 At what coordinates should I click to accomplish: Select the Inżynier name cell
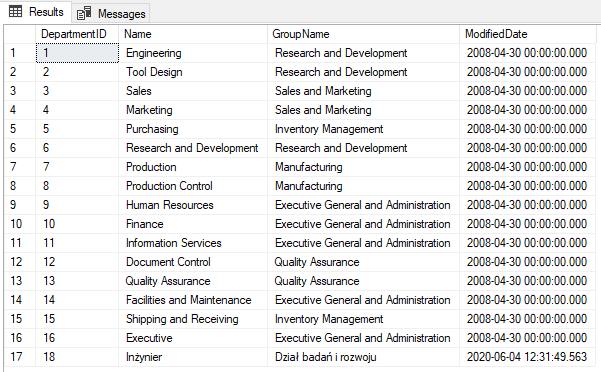point(193,357)
